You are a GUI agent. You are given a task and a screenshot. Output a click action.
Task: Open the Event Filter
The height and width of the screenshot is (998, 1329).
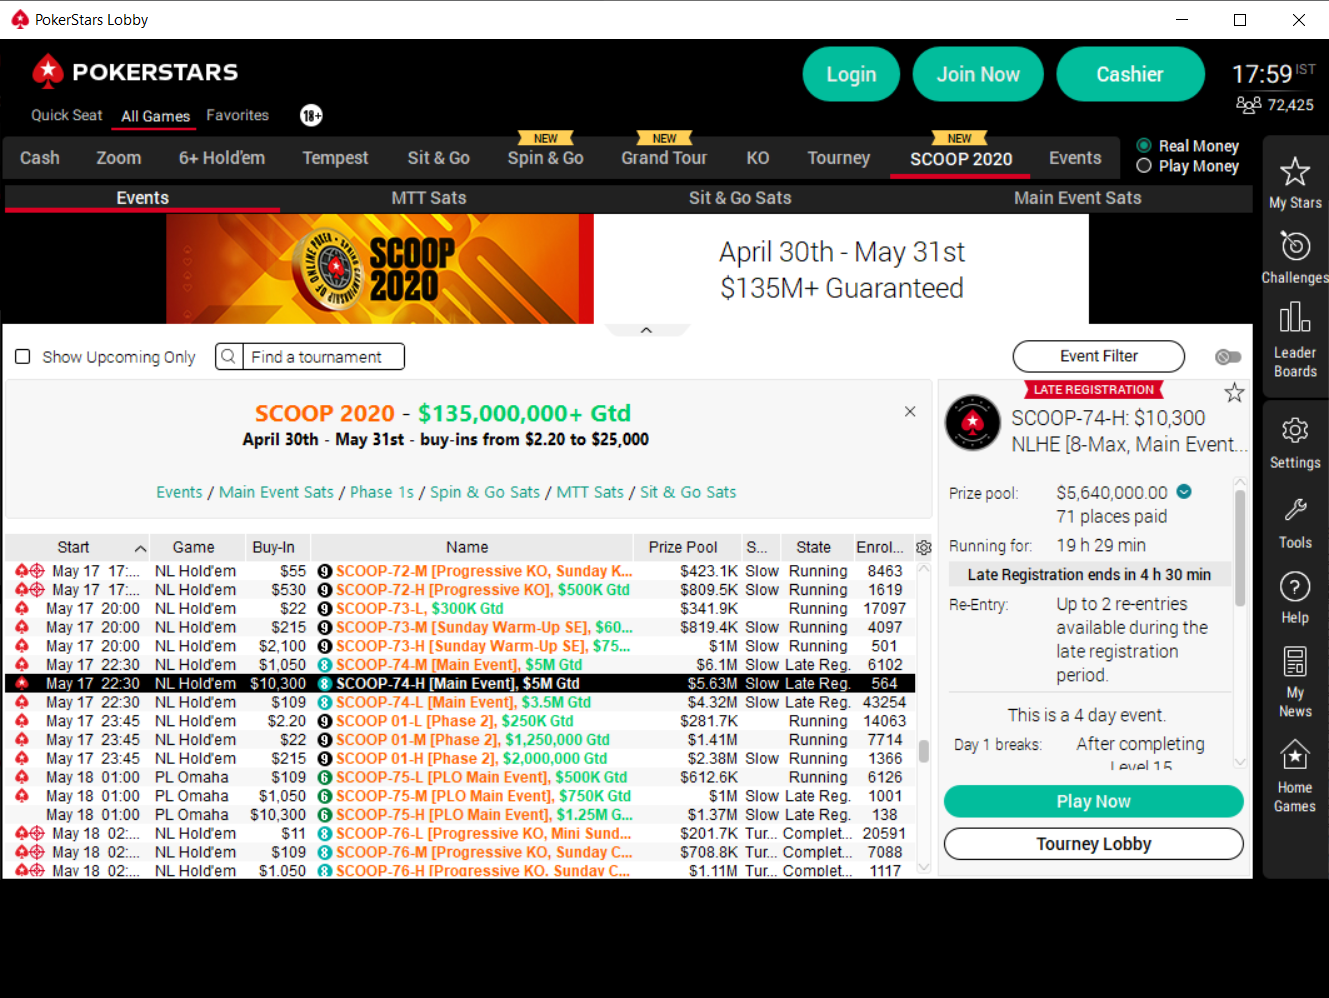(x=1099, y=356)
